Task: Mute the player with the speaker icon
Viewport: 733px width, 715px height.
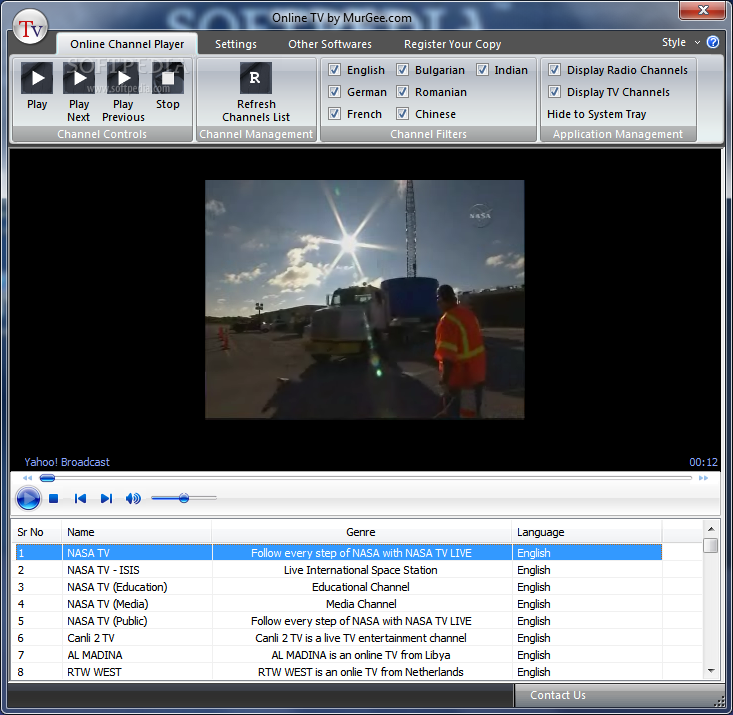Action: coord(133,498)
